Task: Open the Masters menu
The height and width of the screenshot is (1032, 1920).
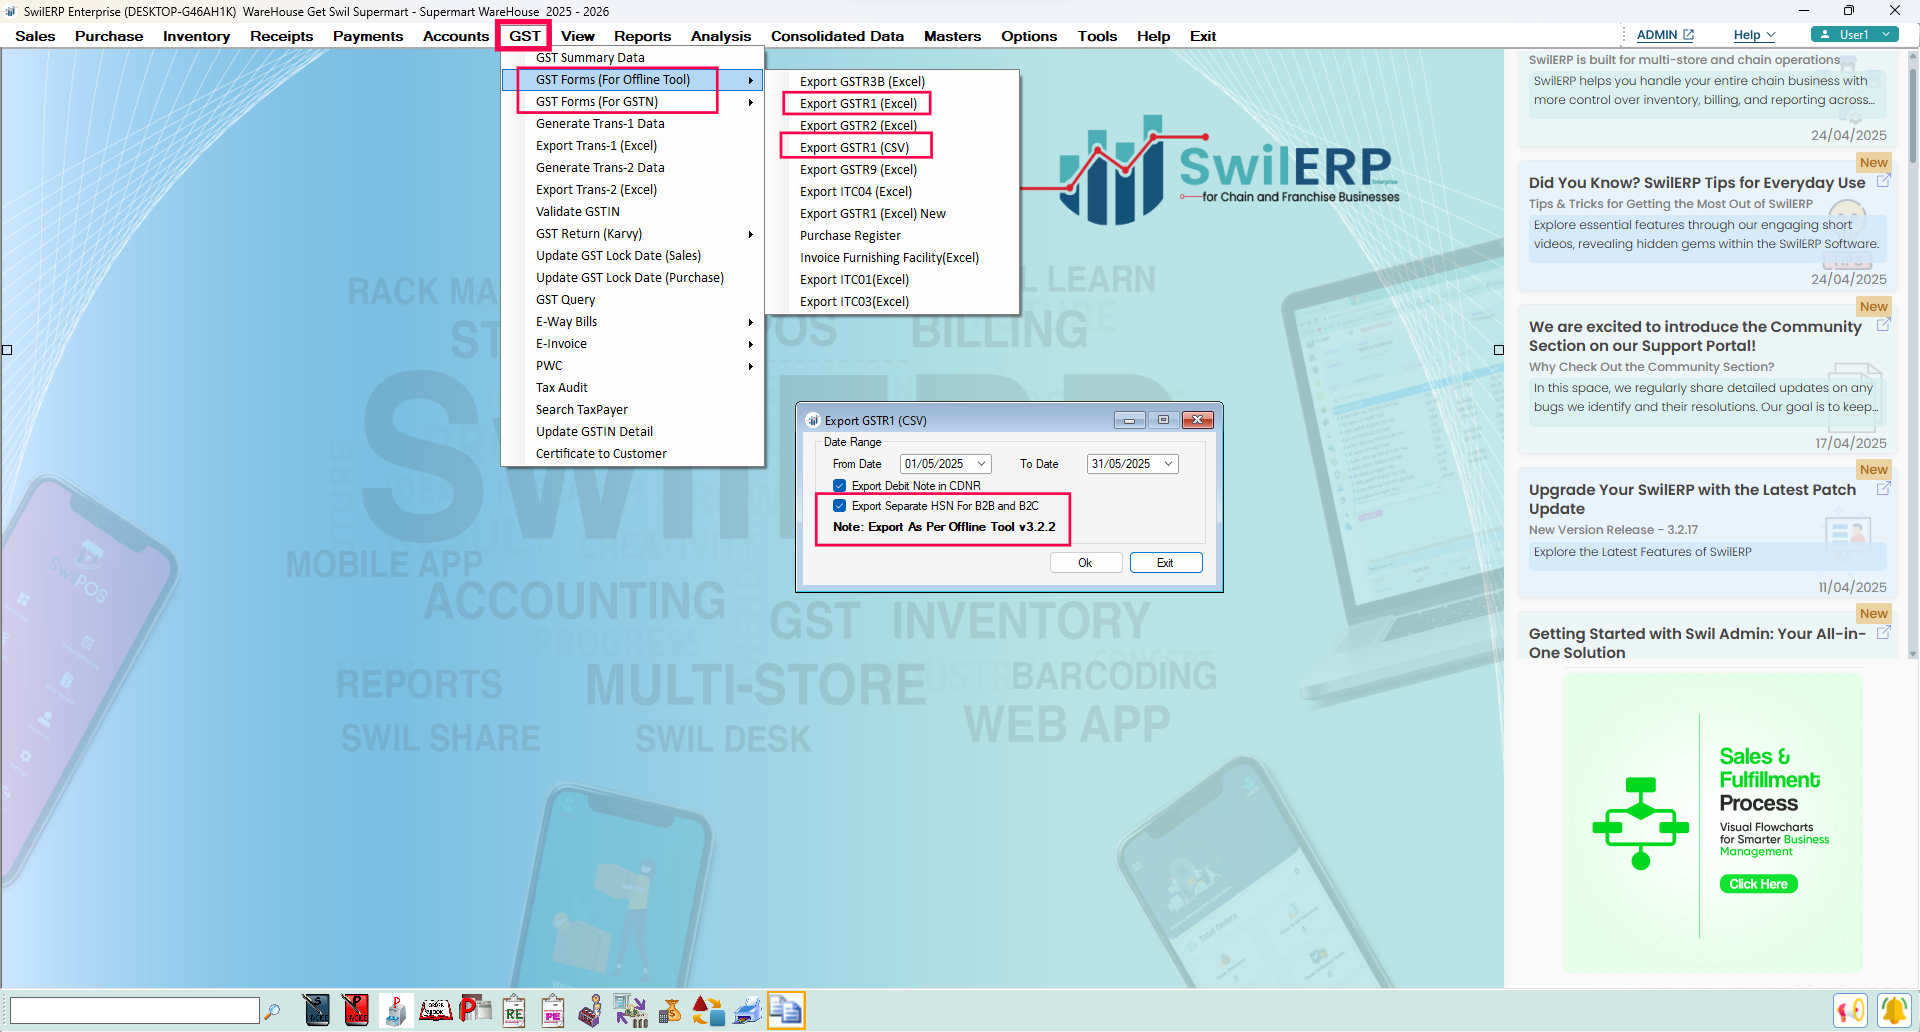Action: 952,36
